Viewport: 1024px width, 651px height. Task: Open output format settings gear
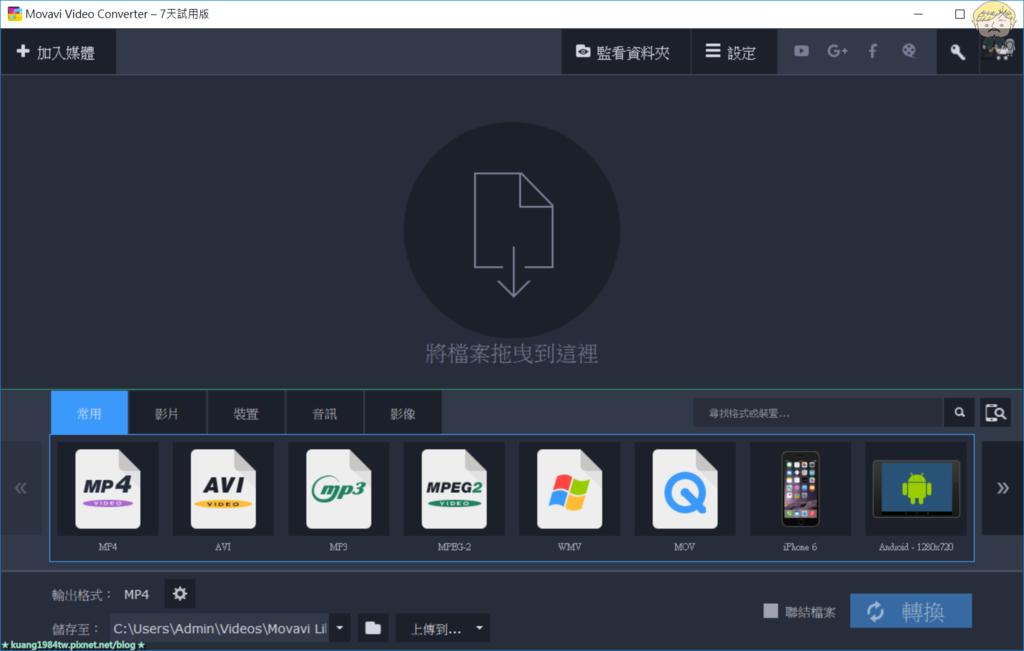coord(180,594)
